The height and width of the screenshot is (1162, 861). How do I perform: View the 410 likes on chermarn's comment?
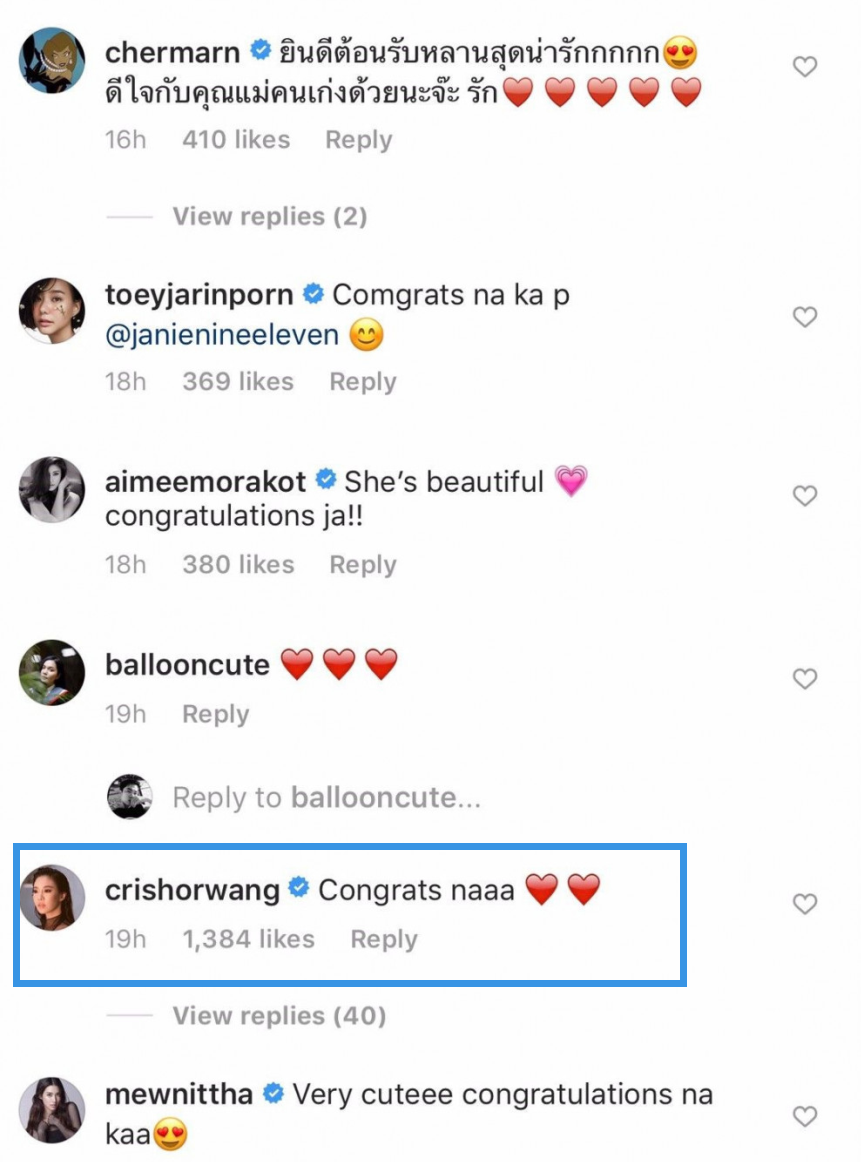(x=236, y=140)
